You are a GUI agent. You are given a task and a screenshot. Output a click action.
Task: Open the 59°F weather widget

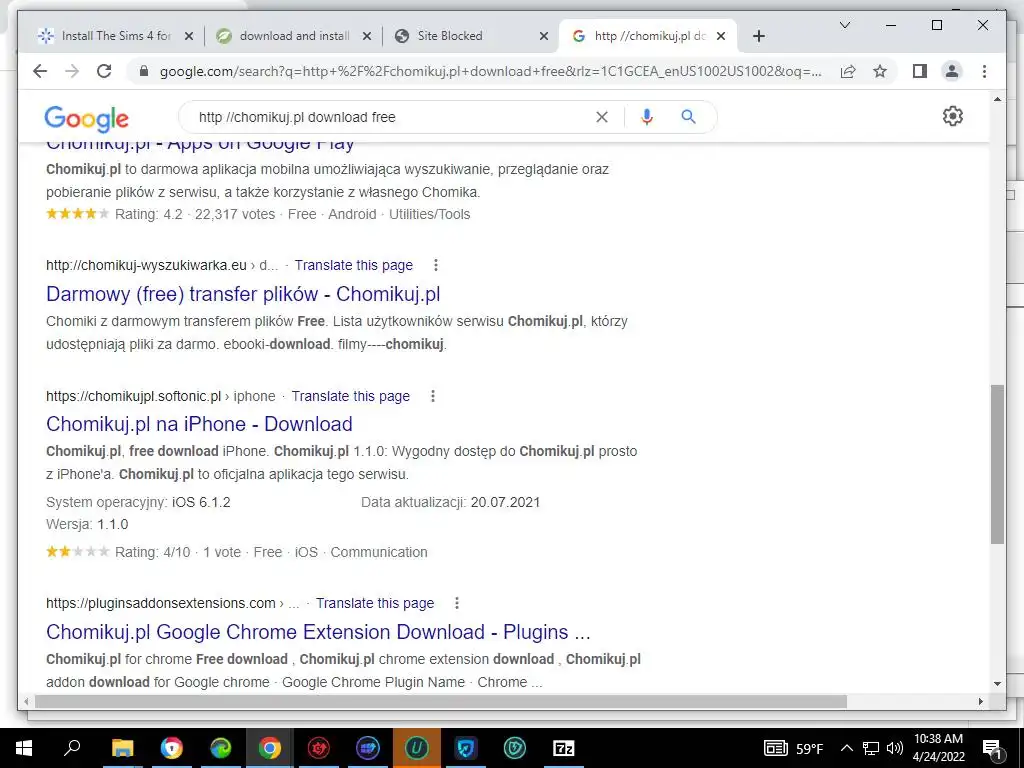(x=793, y=748)
